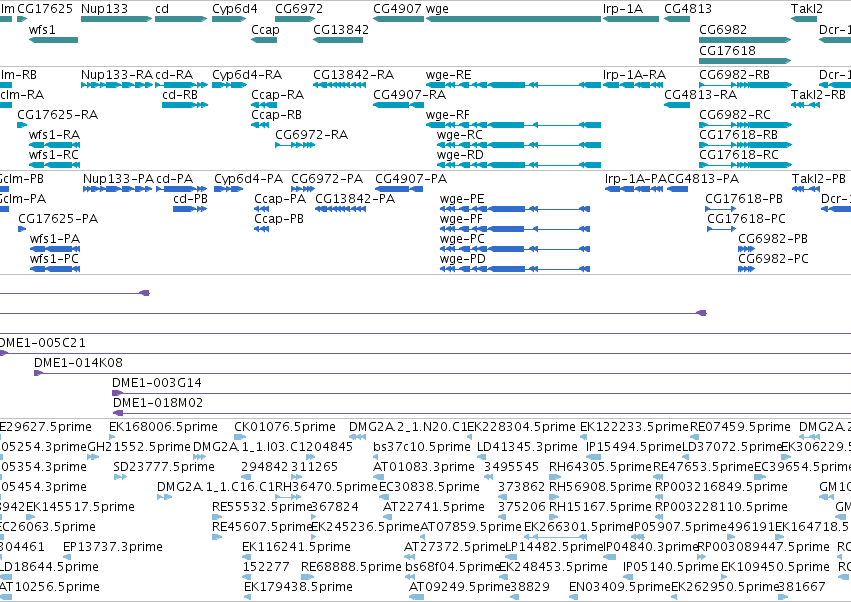851x602 pixels.
Task: Click the Cyp6d4 gene bar
Action: 229,19
